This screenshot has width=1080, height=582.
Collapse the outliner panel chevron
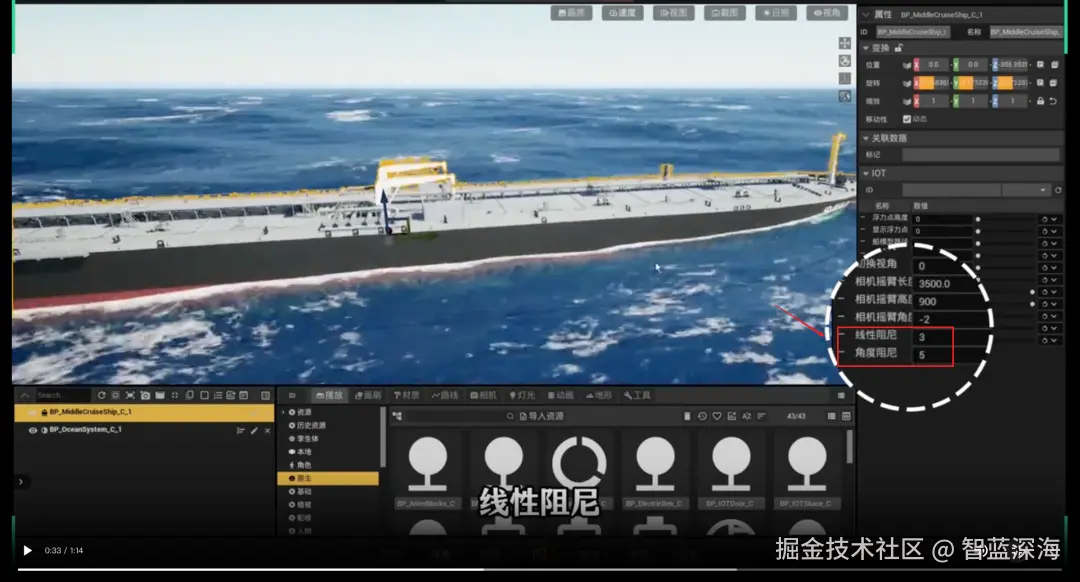pyautogui.click(x=25, y=395)
